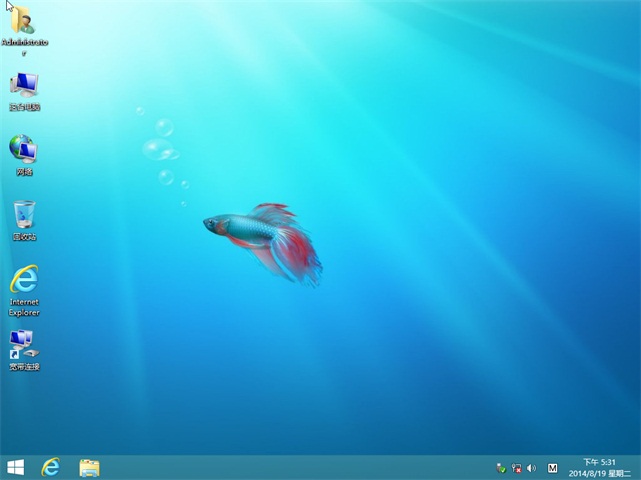The image size is (641, 480).
Task: Click the disconnected network tray icon
Action: (x=516, y=468)
